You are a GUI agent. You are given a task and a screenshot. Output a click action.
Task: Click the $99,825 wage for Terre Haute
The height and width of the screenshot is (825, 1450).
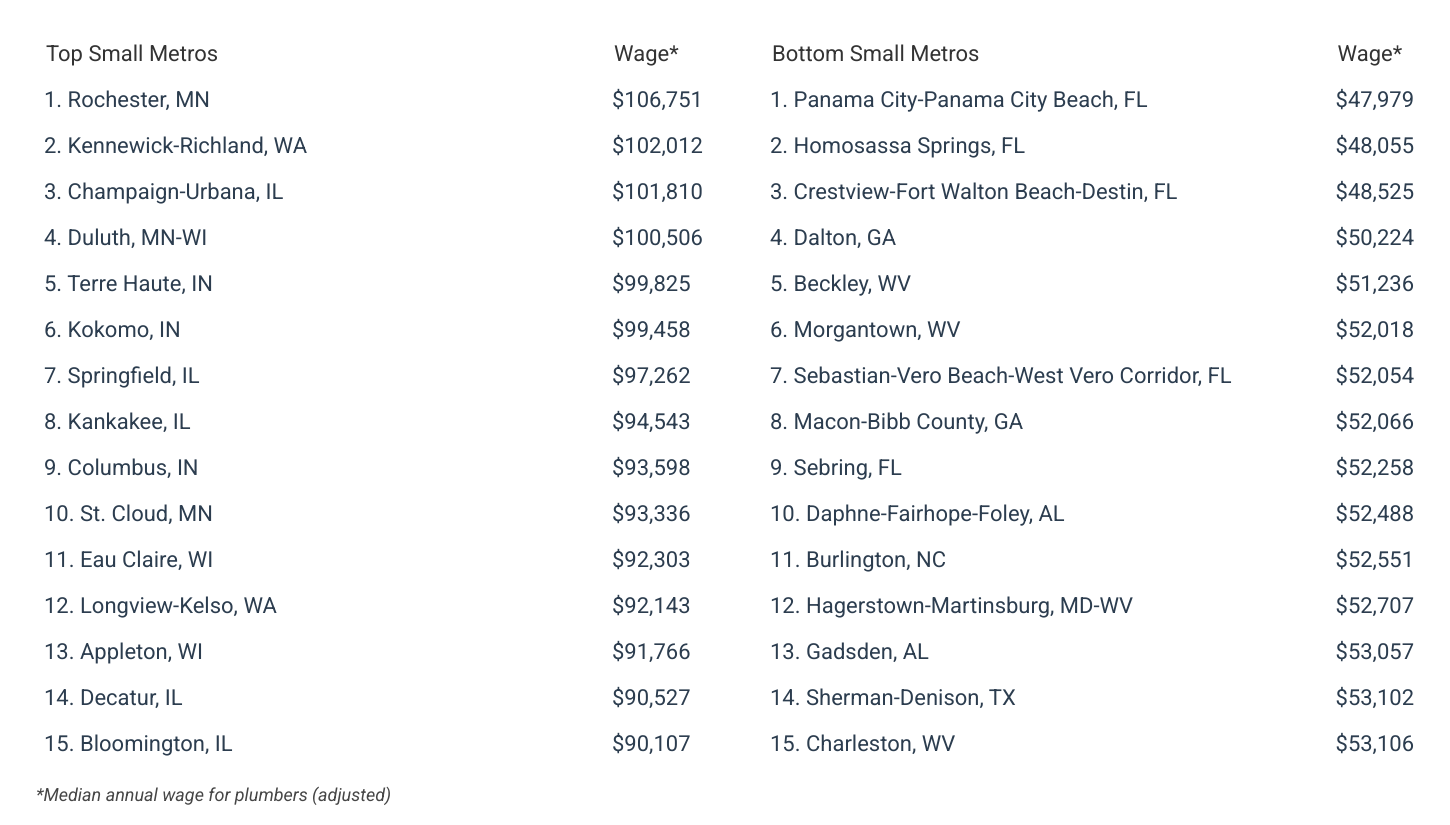tap(651, 284)
